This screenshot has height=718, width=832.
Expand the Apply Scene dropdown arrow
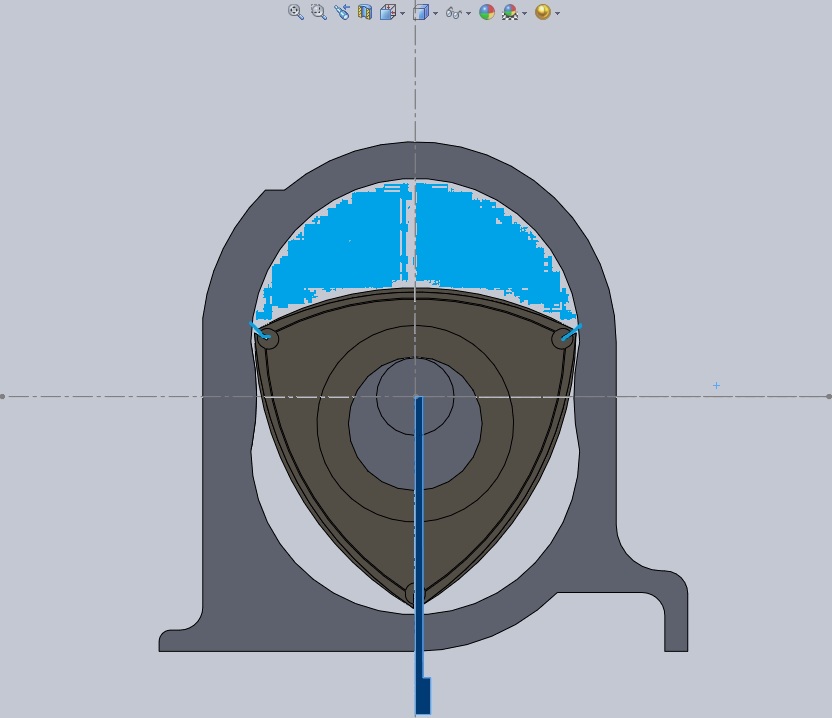click(524, 13)
